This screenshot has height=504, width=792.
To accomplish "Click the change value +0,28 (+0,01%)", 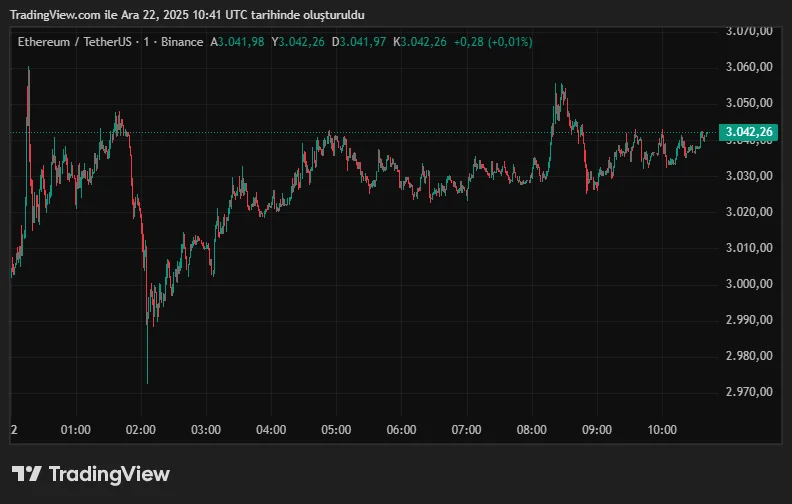I will pos(493,42).
